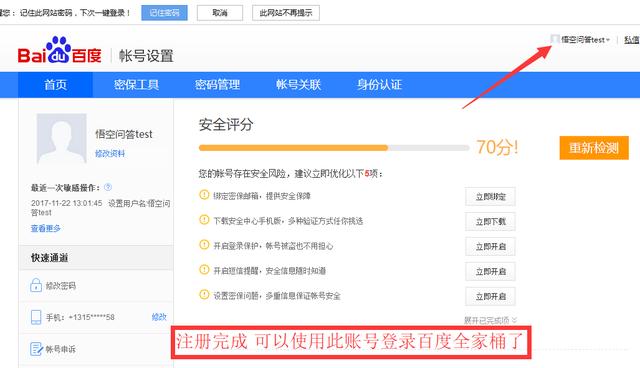The image size is (640, 368).
Task: Click 立即开启 for 登录保护
Action: [490, 246]
